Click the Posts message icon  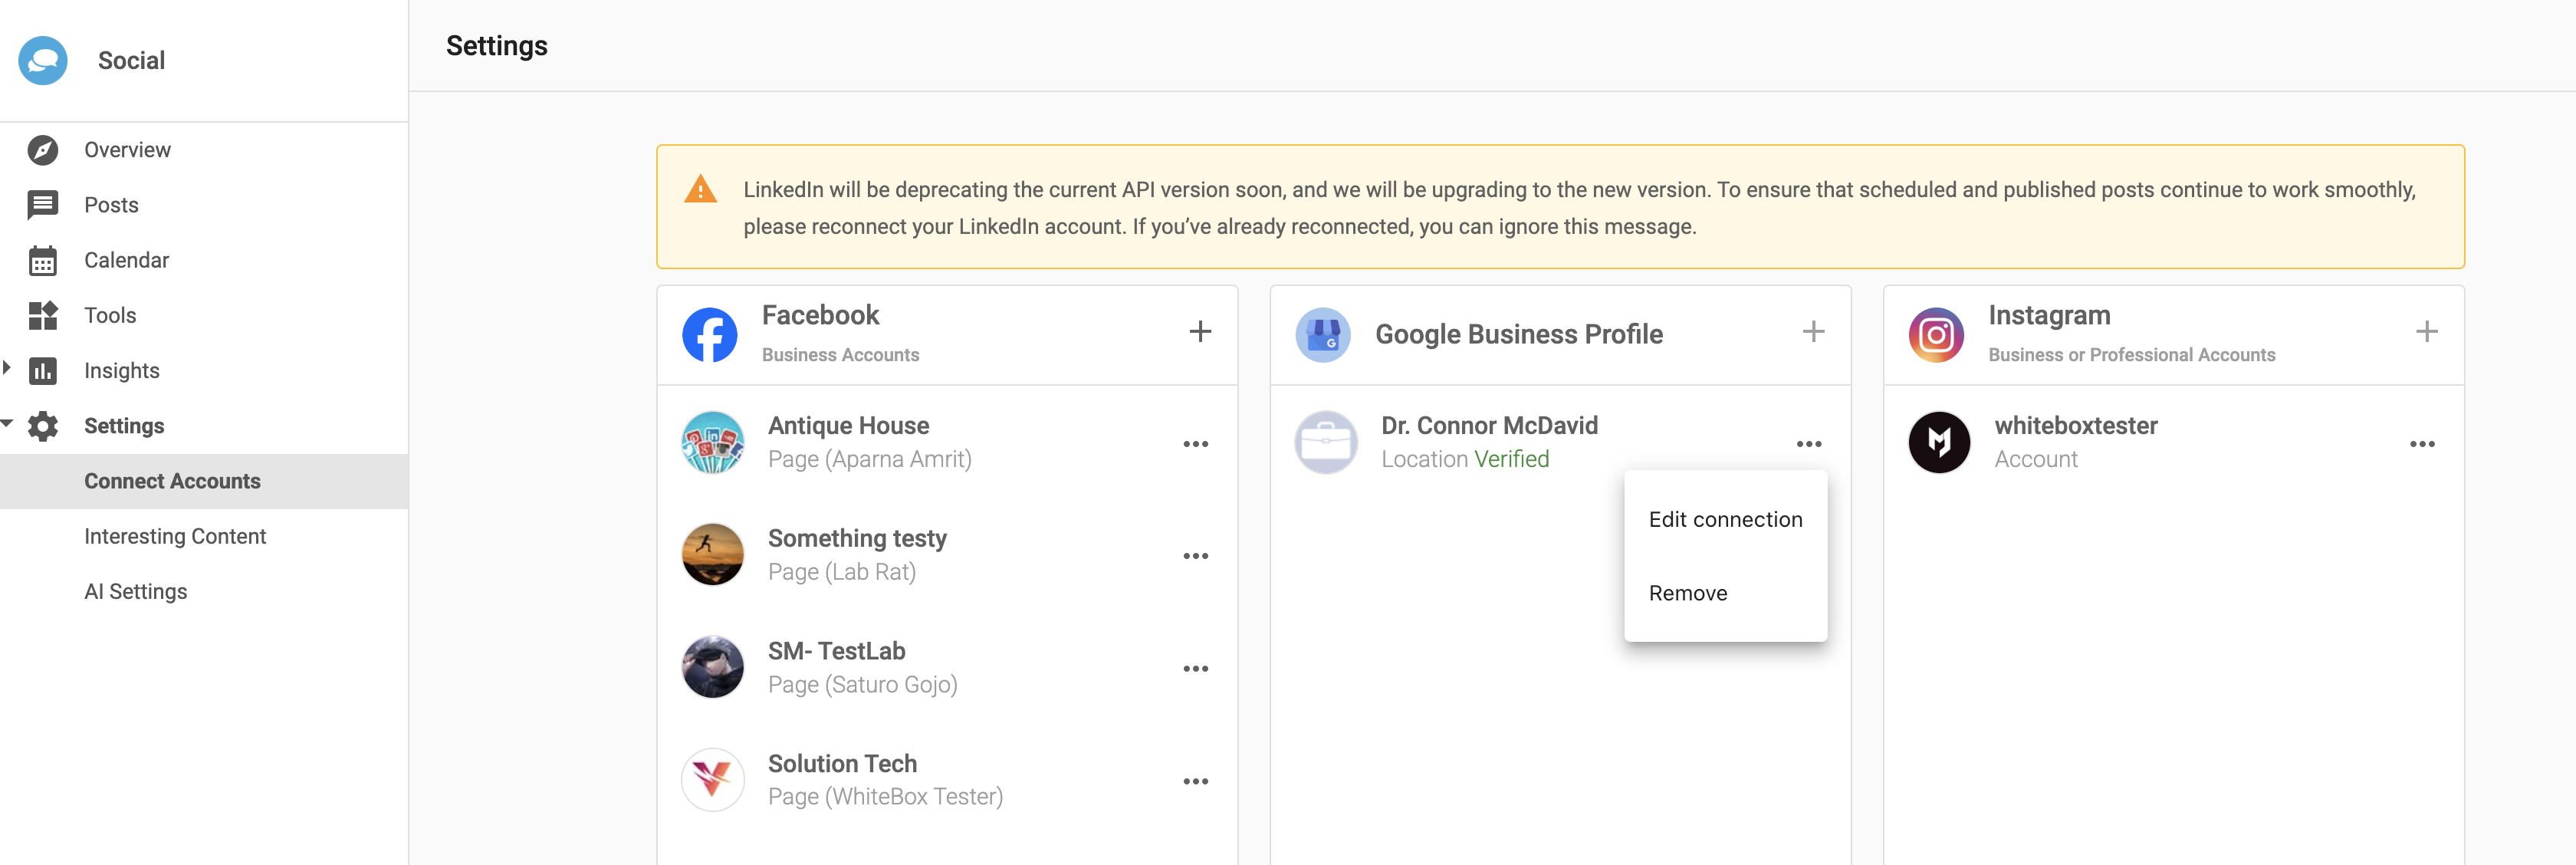(x=42, y=205)
